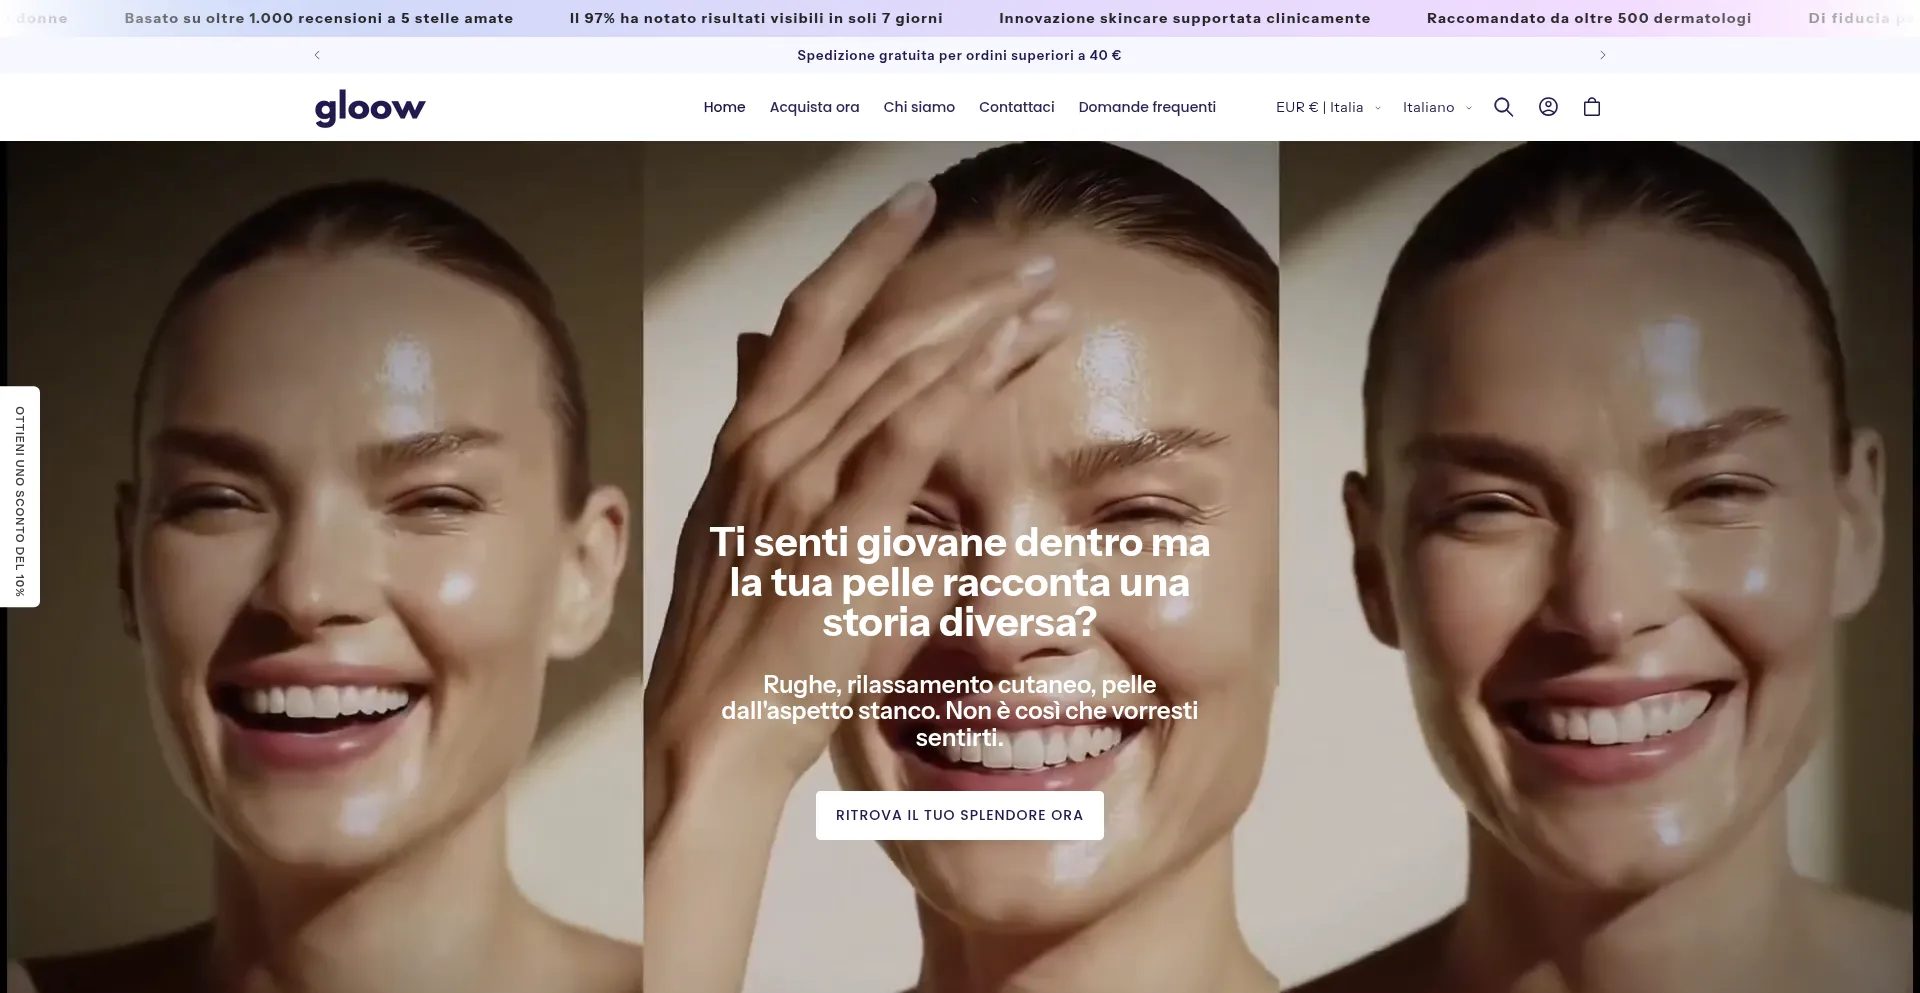1920x993 pixels.
Task: Open the Ottieni uno sconto del 10% side tab
Action: click(20, 497)
